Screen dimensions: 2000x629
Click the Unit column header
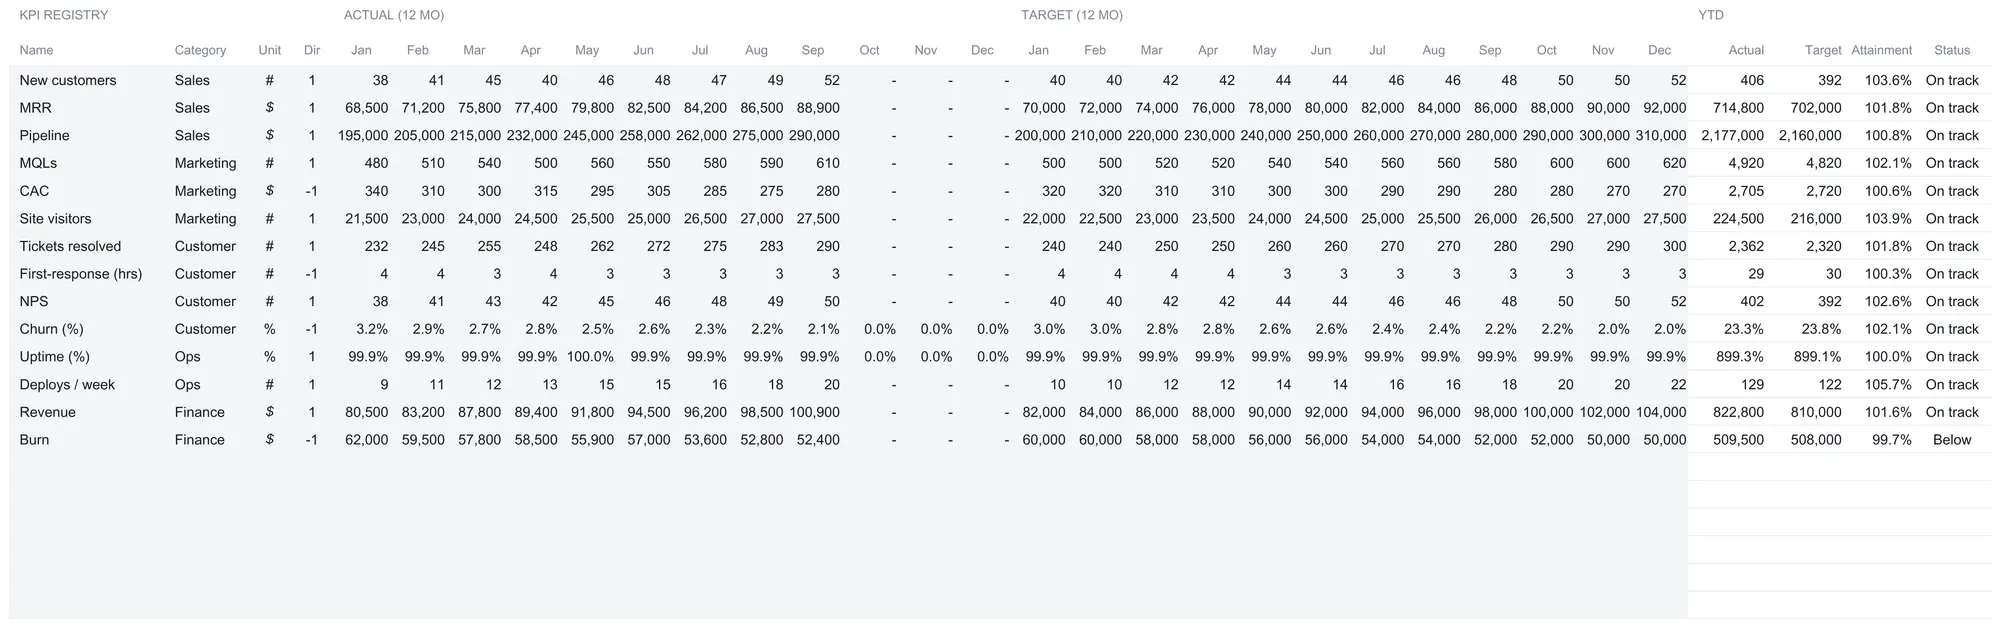[x=270, y=50]
